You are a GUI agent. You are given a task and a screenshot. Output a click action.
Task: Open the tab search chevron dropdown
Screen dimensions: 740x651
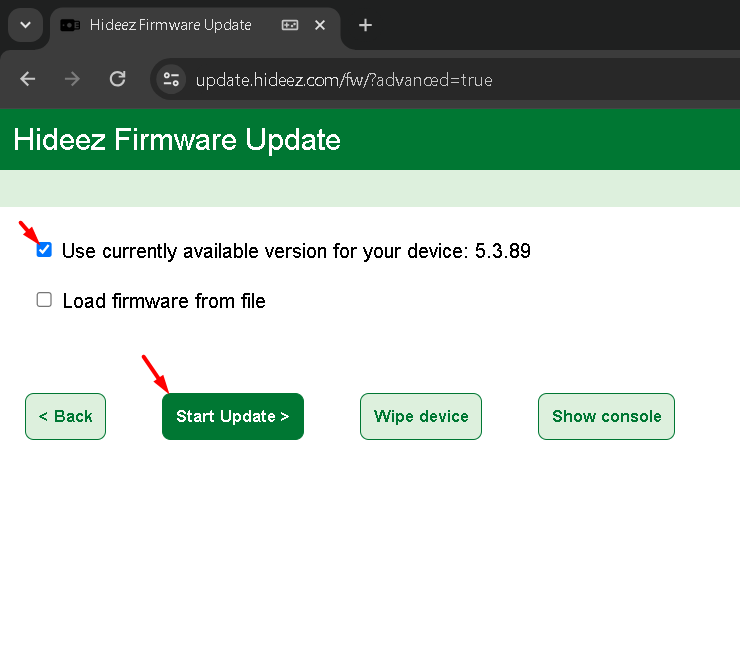[25, 25]
